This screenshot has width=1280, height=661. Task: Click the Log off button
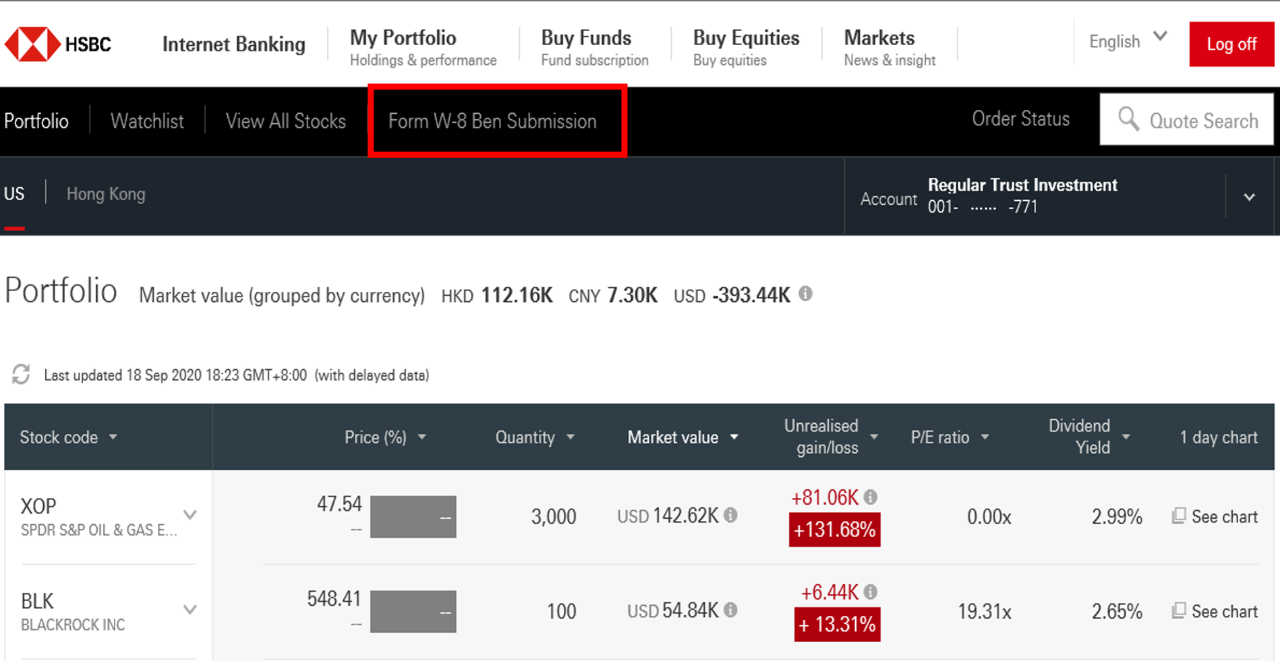(x=1231, y=44)
